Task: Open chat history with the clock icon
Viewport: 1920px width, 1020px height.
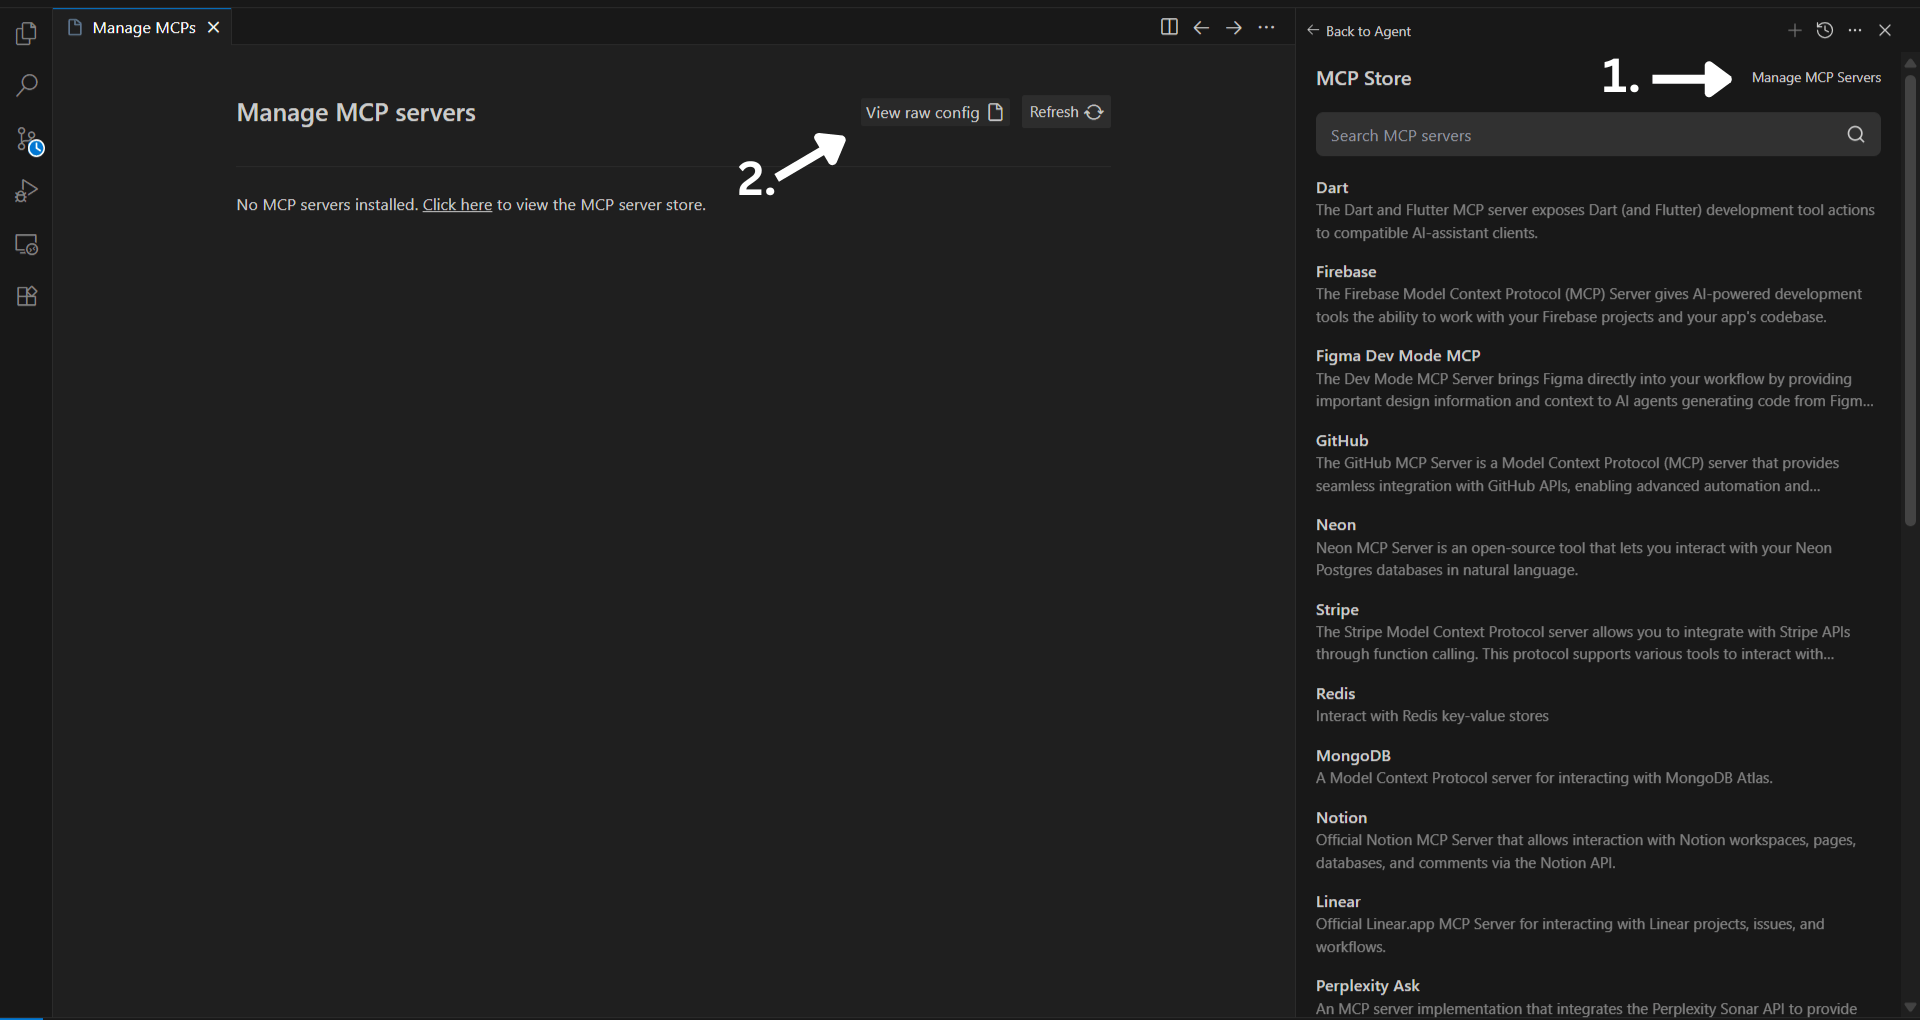Action: [1824, 30]
